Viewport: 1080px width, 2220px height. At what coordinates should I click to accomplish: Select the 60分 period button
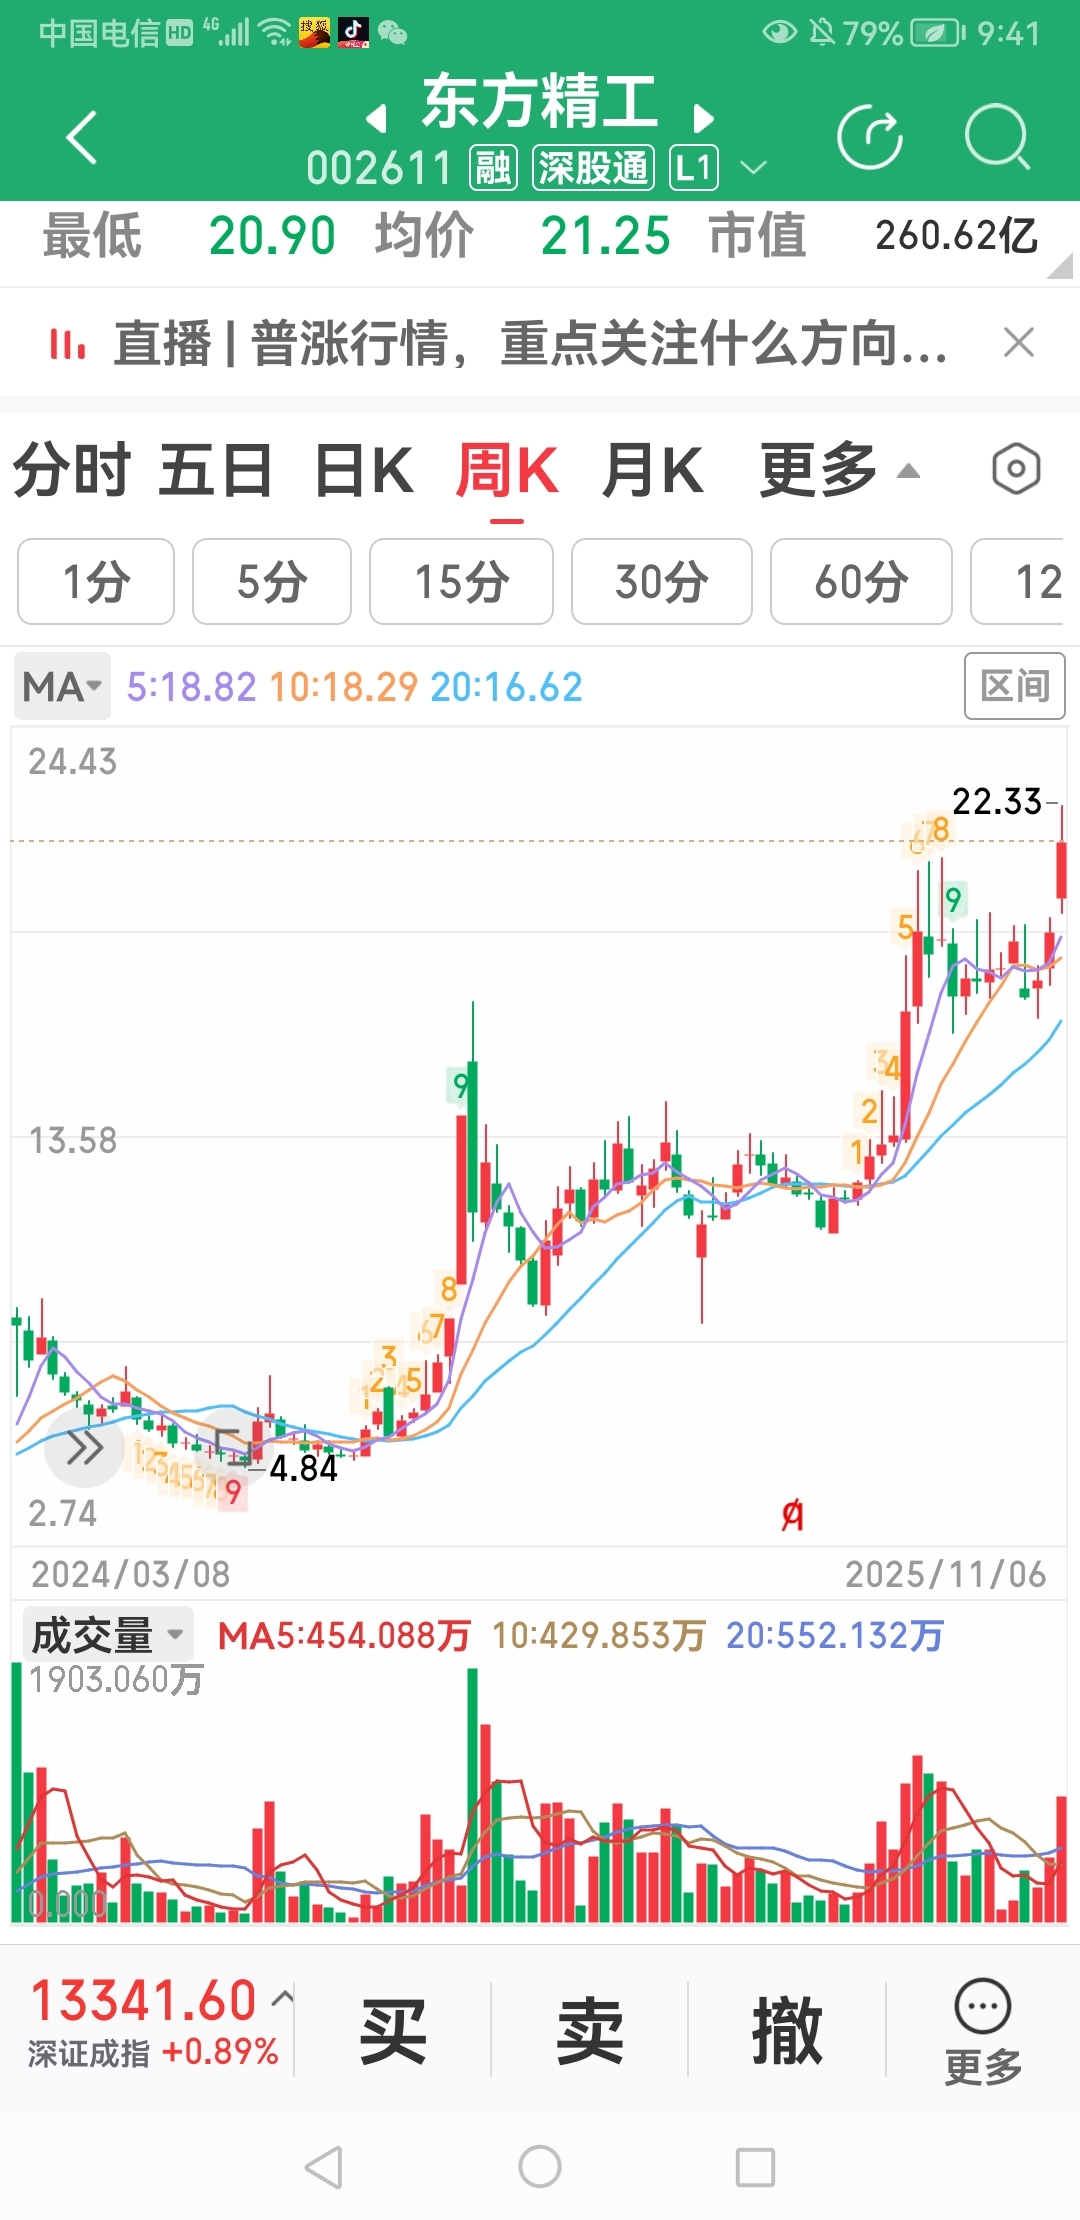861,582
